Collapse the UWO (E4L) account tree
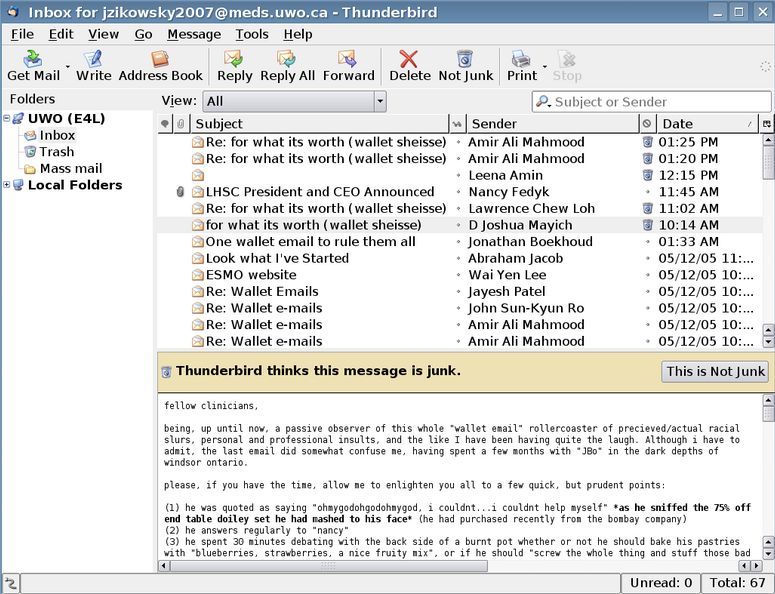The height and width of the screenshot is (594, 775). tap(8, 119)
